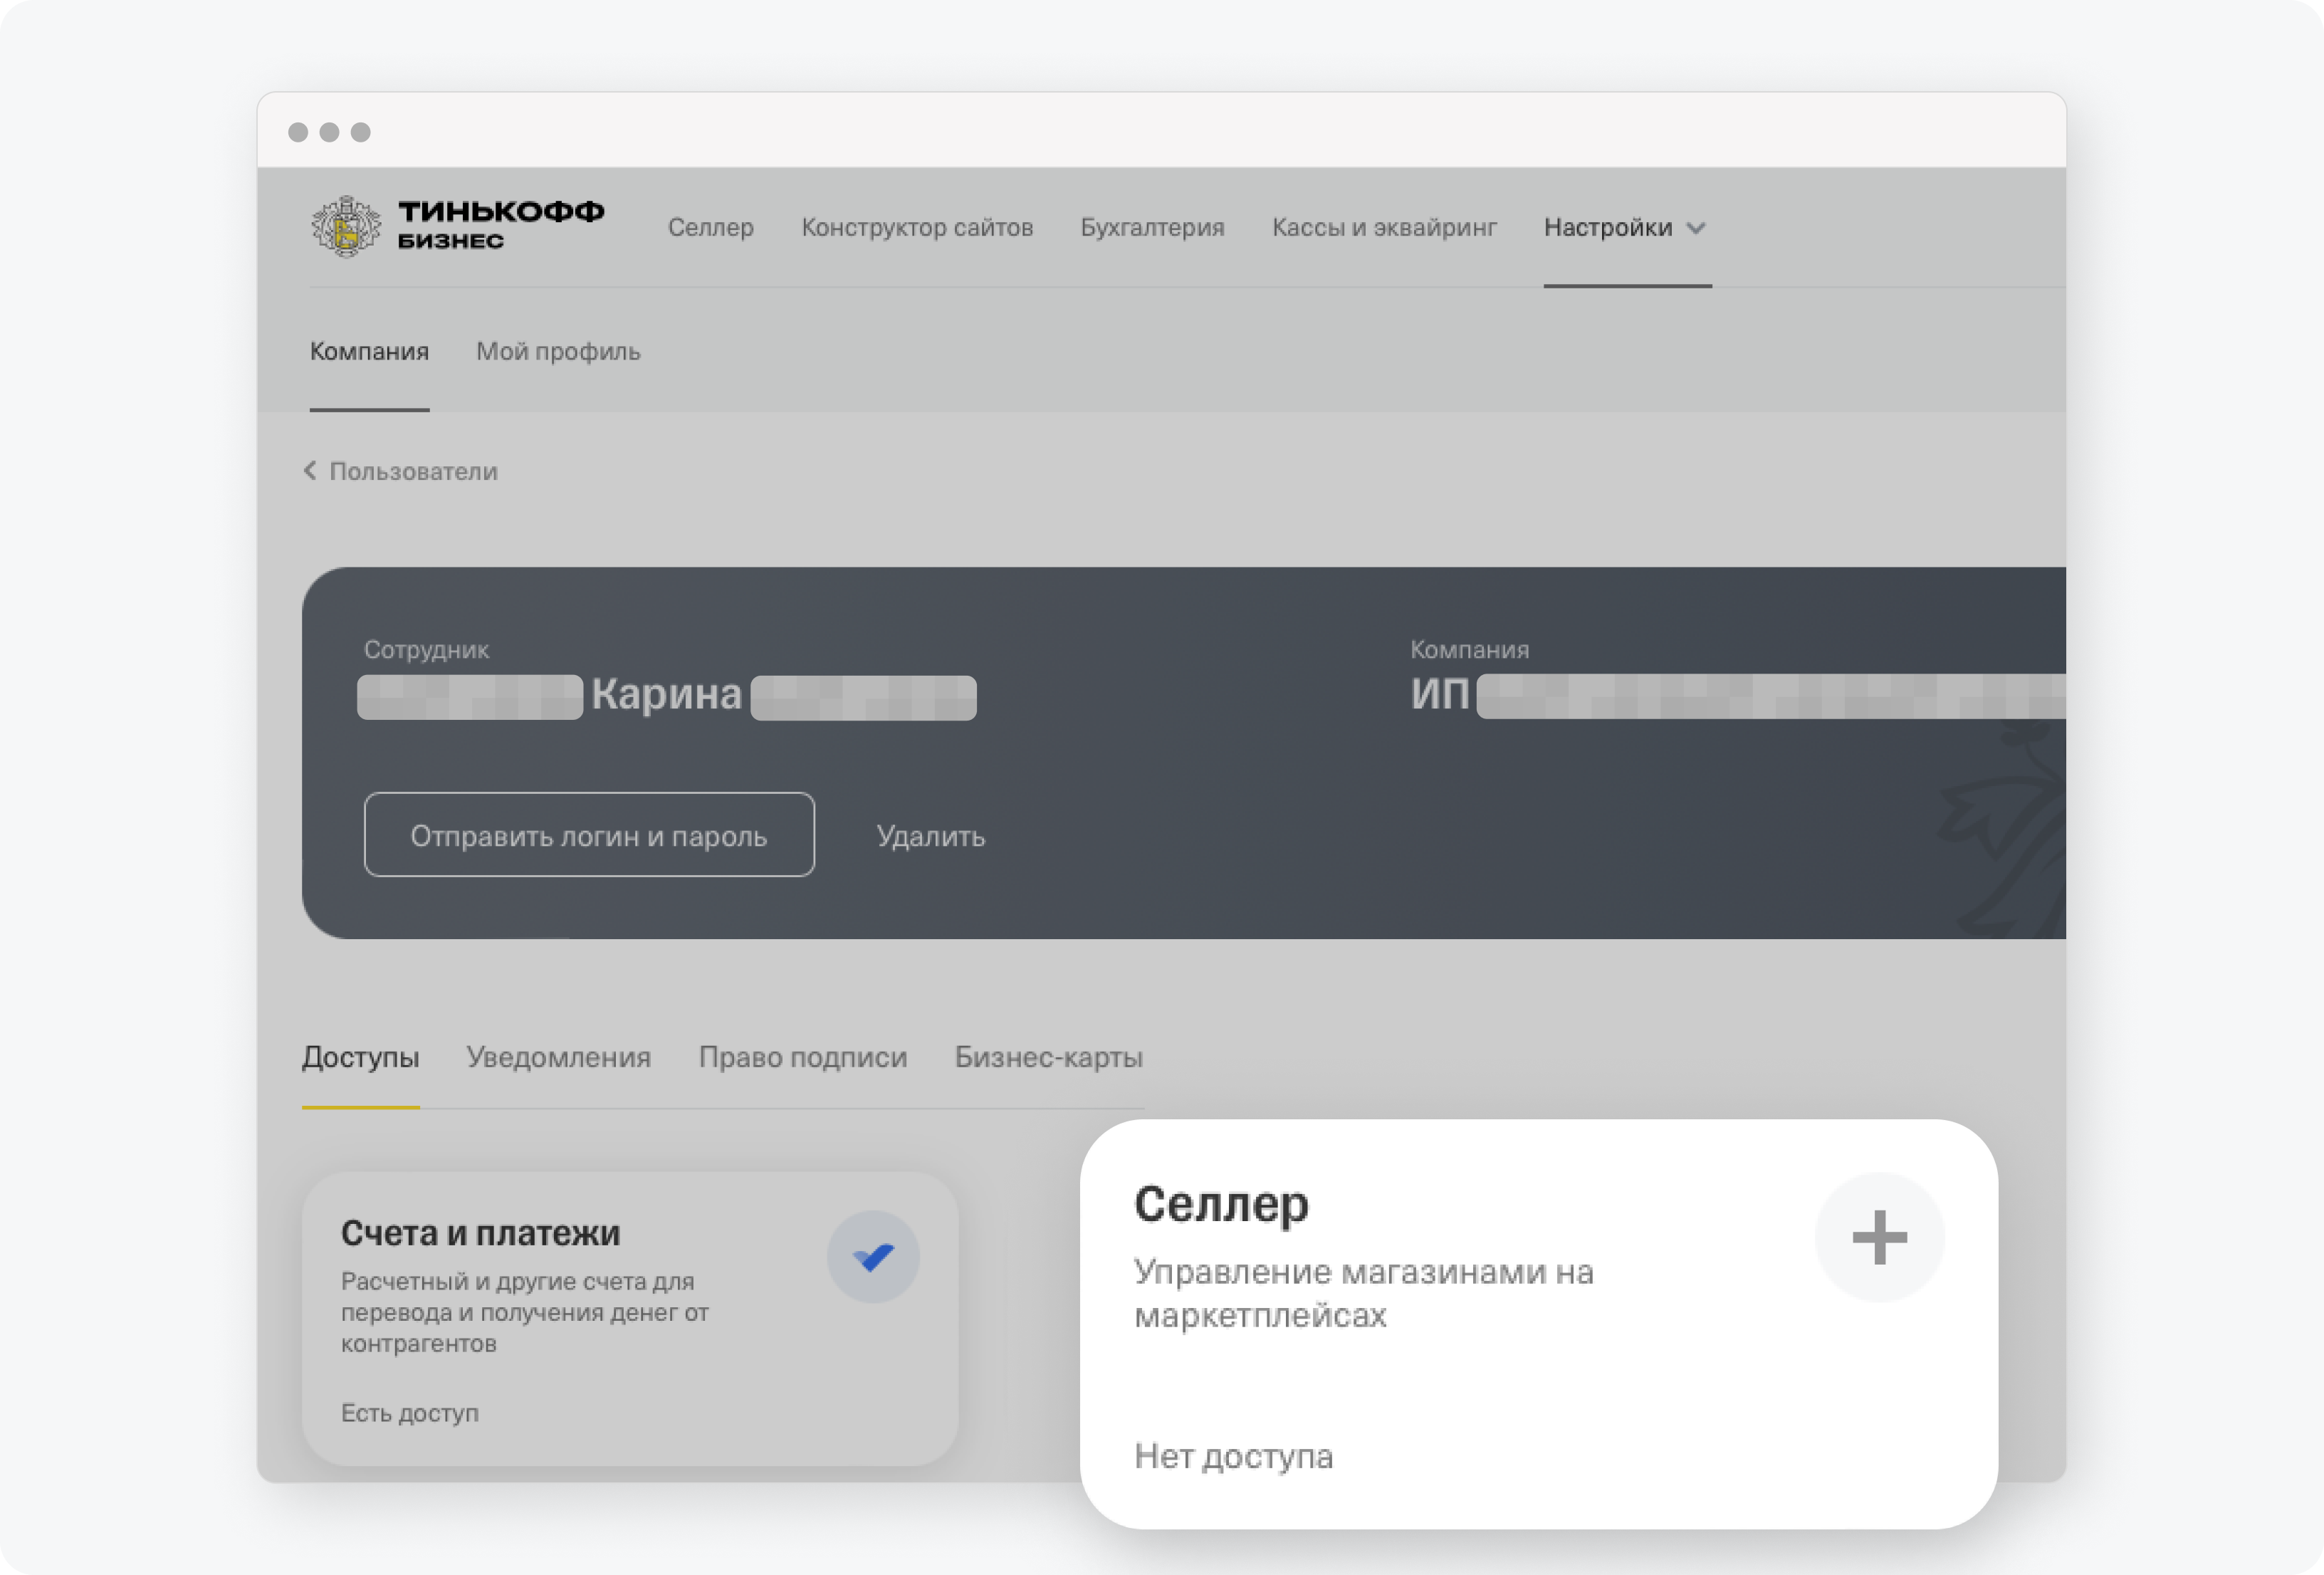Expand the Настройки dropdown chevron
Screen dimensions: 2324x1575
click(1696, 229)
